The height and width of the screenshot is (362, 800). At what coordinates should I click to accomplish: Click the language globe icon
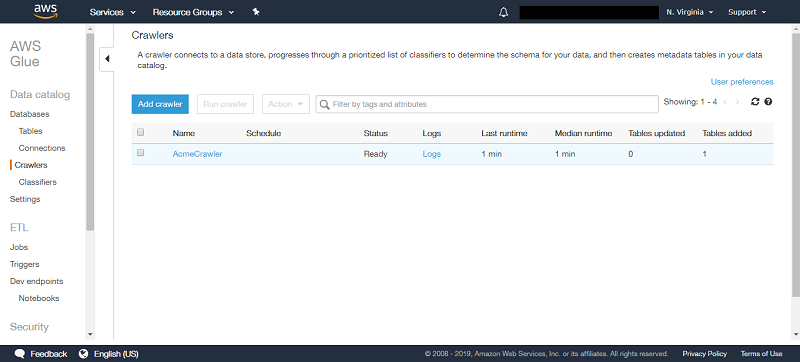pyautogui.click(x=84, y=354)
